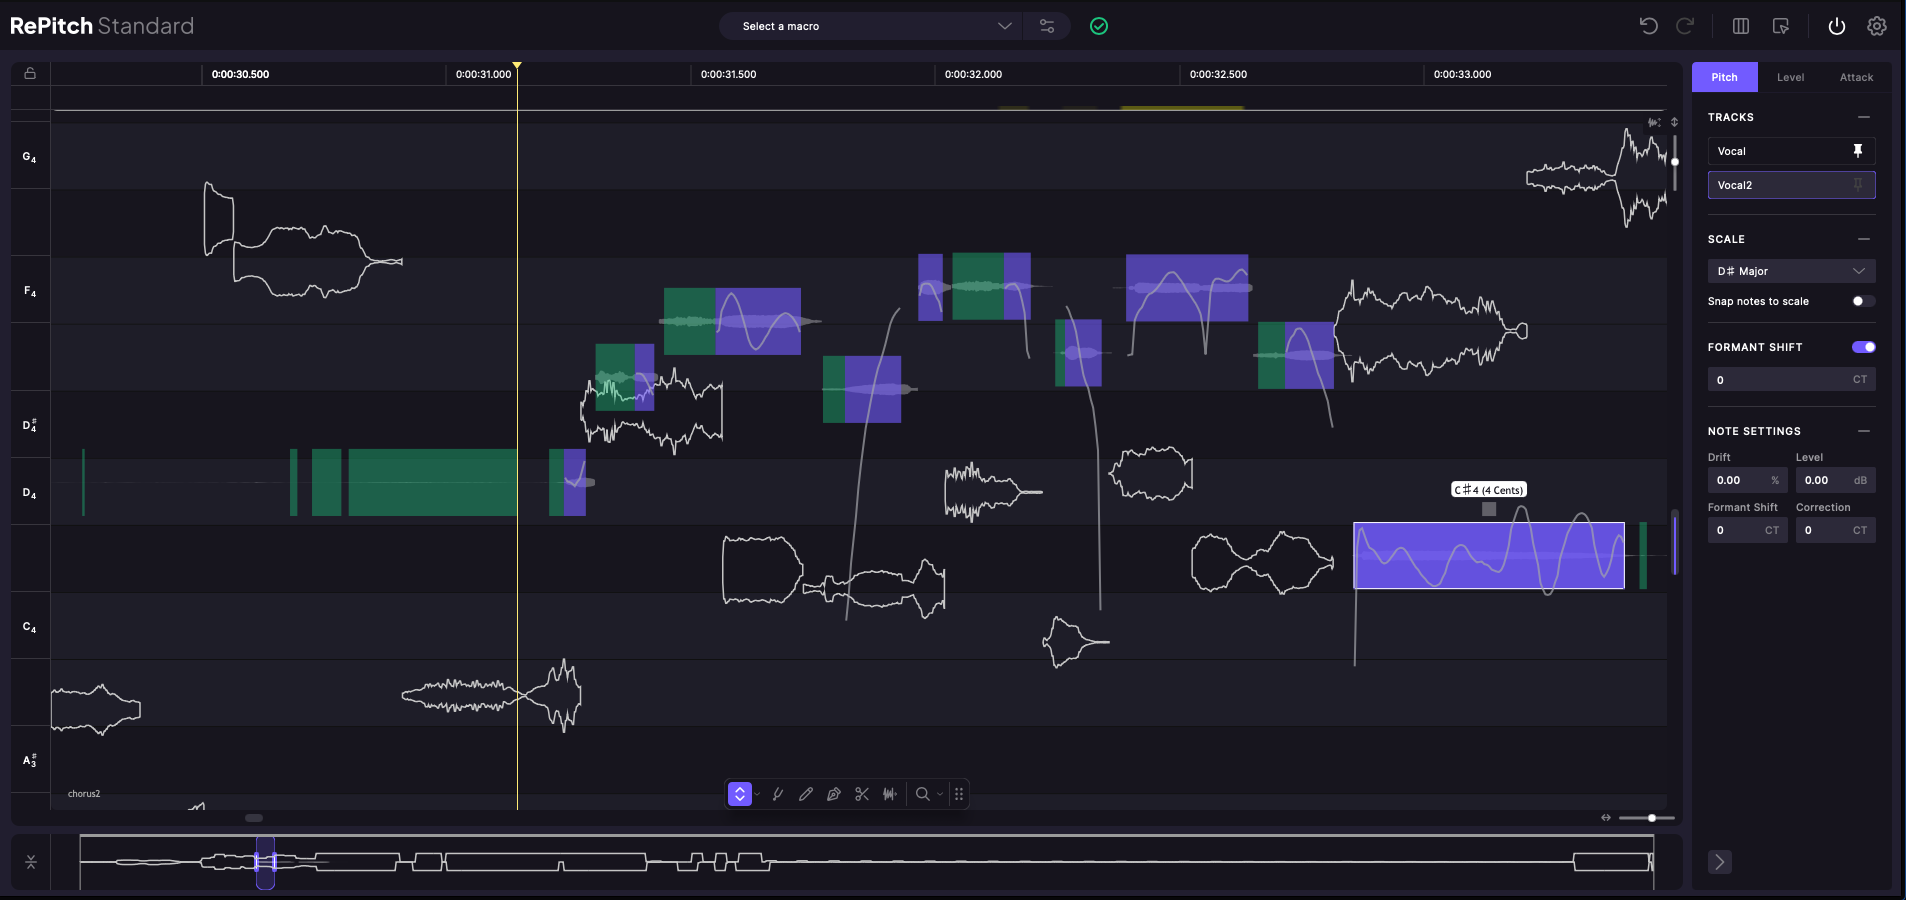Pin the Vocal2 track
The image size is (1906, 900).
click(1858, 185)
